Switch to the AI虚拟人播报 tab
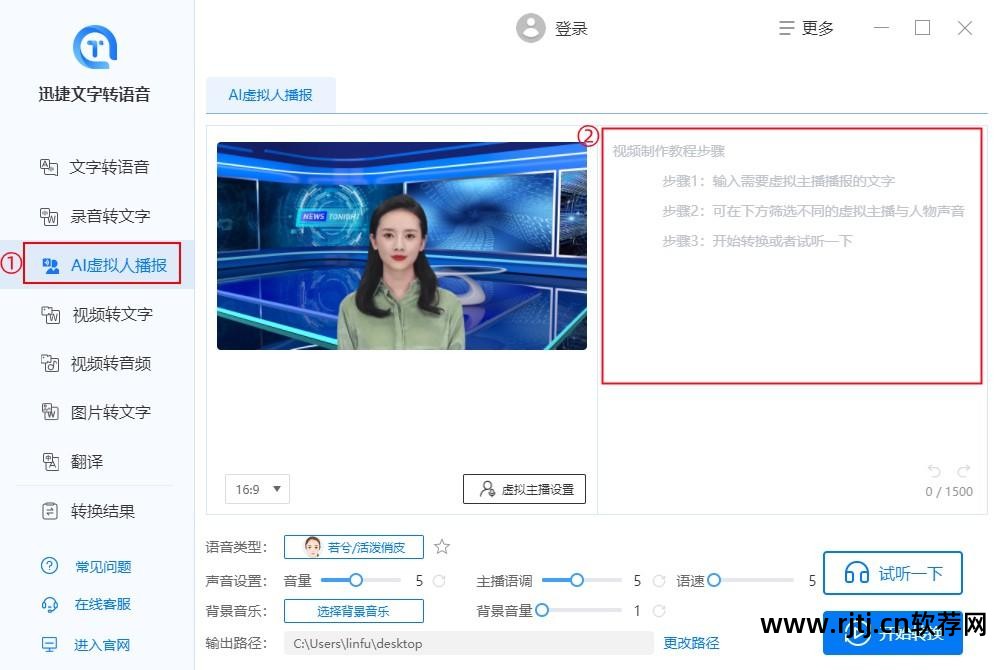The height and width of the screenshot is (670, 996). click(271, 95)
